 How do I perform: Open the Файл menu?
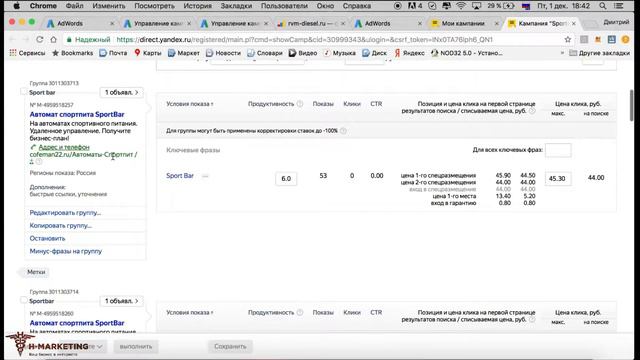pyautogui.click(x=74, y=6)
